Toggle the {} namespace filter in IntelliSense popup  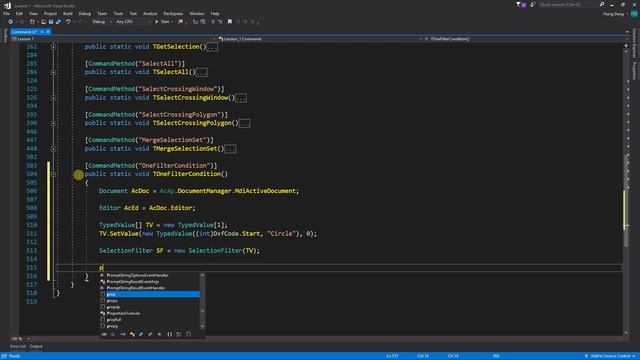[169, 334]
